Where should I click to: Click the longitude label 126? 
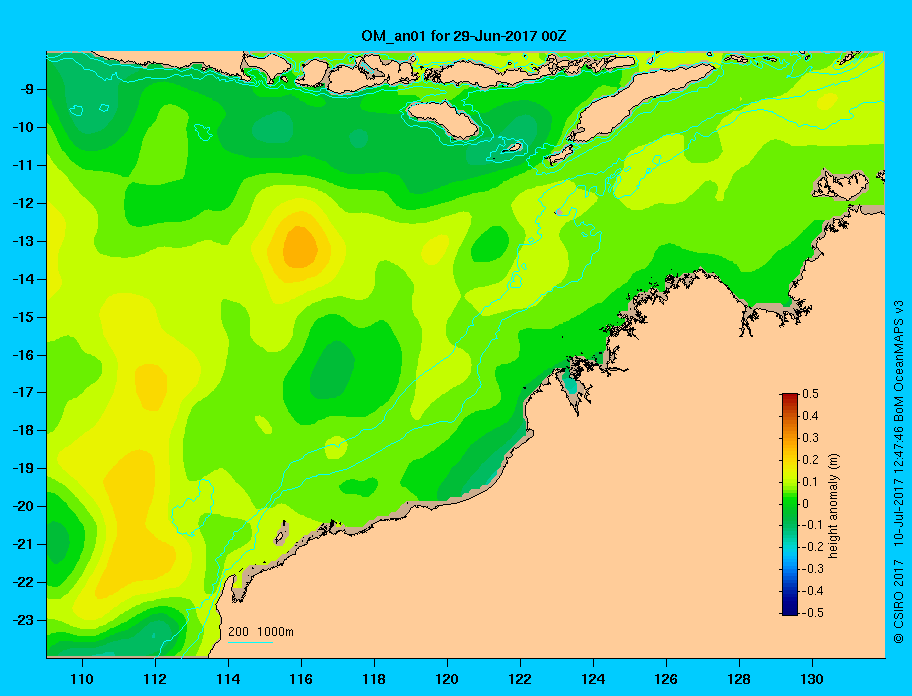[x=666, y=679]
